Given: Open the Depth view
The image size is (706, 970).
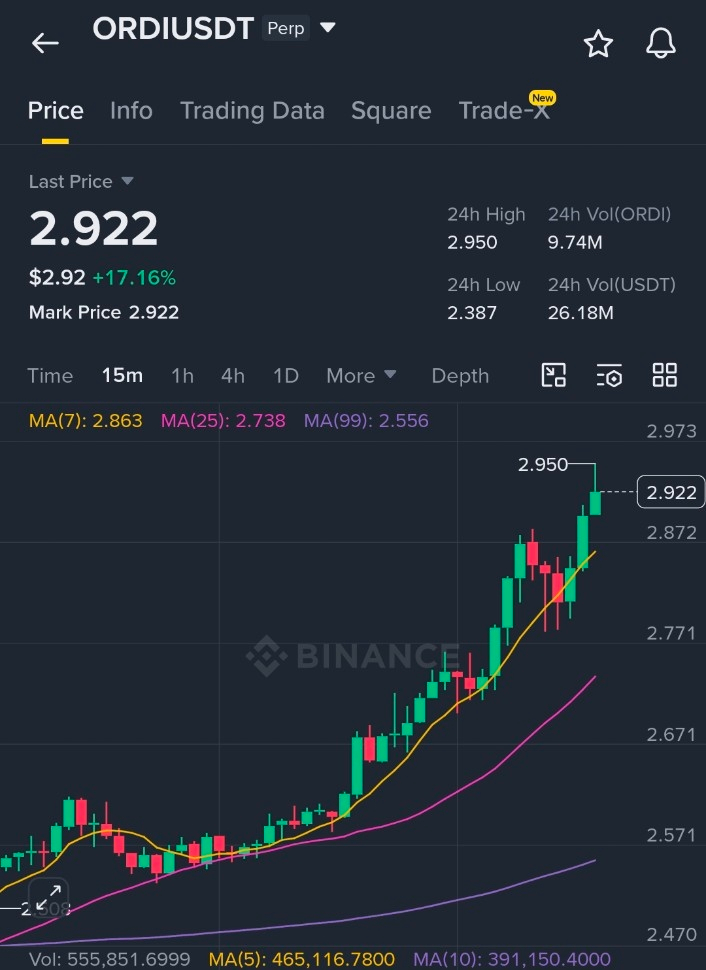Looking at the screenshot, I should tap(460, 376).
